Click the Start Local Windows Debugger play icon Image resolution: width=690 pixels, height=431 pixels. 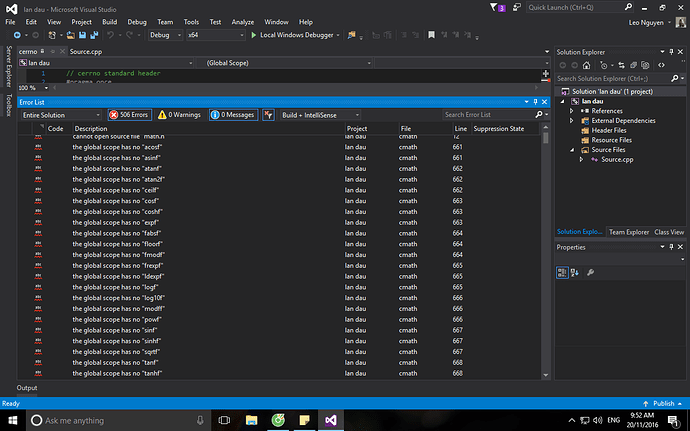pos(254,34)
